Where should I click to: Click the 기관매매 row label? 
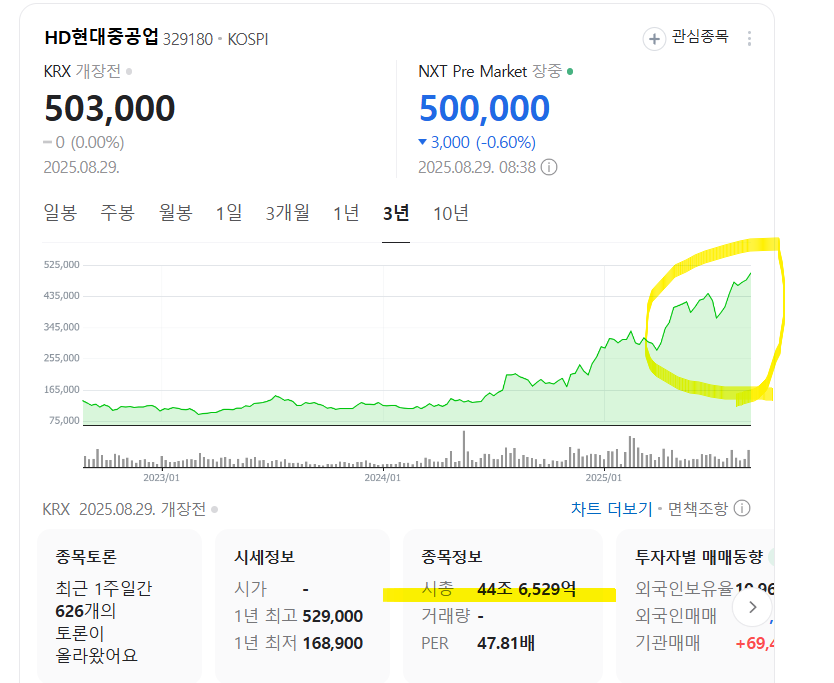coord(668,643)
